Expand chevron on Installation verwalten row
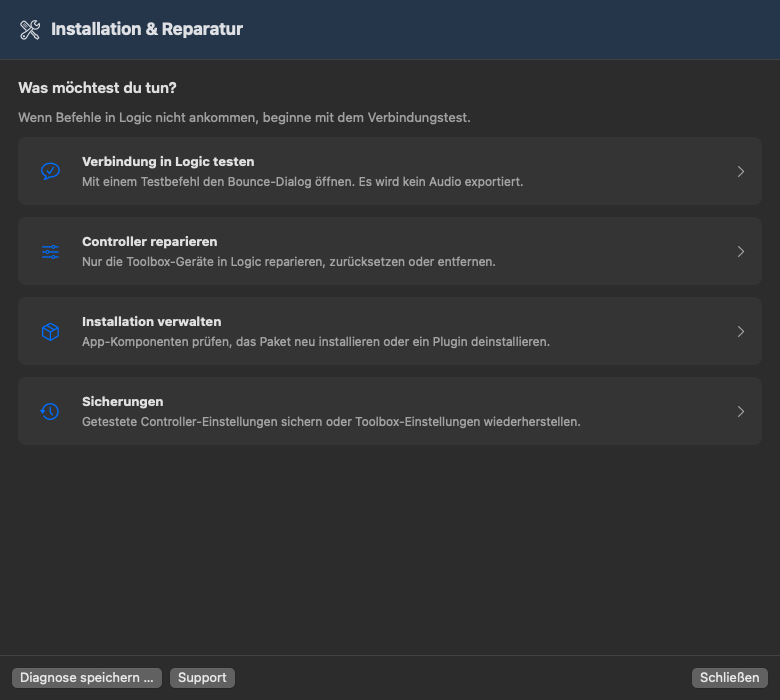The image size is (780, 700). coord(741,331)
